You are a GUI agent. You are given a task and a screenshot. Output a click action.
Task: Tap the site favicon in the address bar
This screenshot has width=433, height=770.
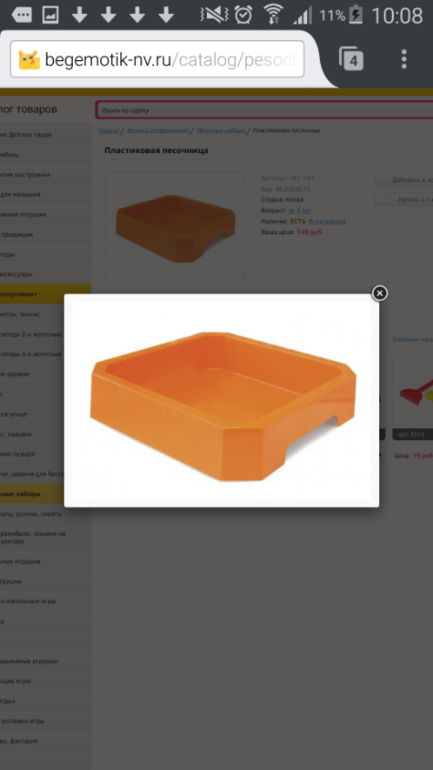[x=29, y=59]
